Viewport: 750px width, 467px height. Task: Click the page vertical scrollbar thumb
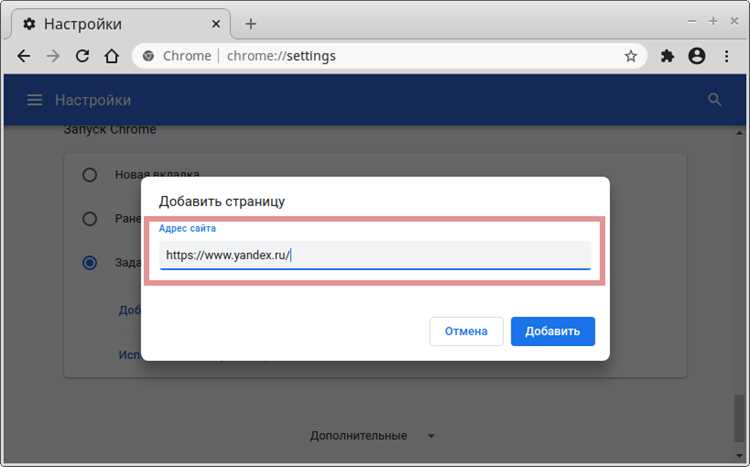coord(739,419)
